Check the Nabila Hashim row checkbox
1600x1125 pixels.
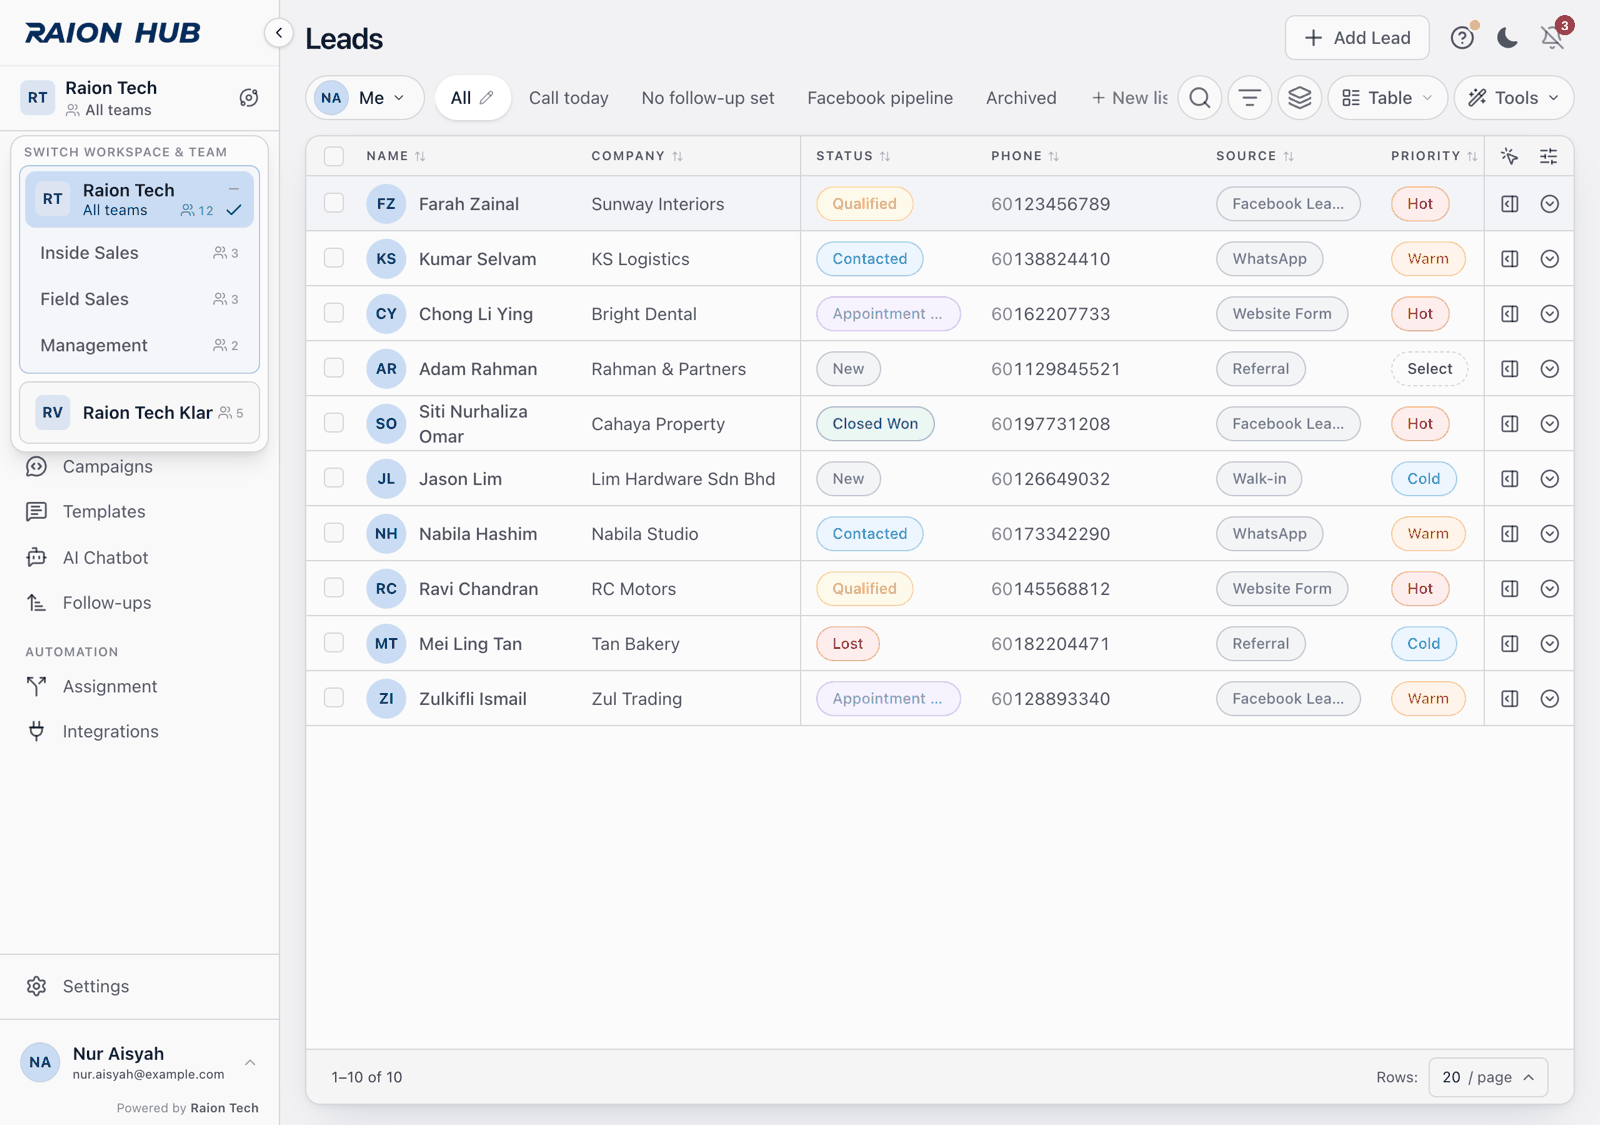pos(334,533)
